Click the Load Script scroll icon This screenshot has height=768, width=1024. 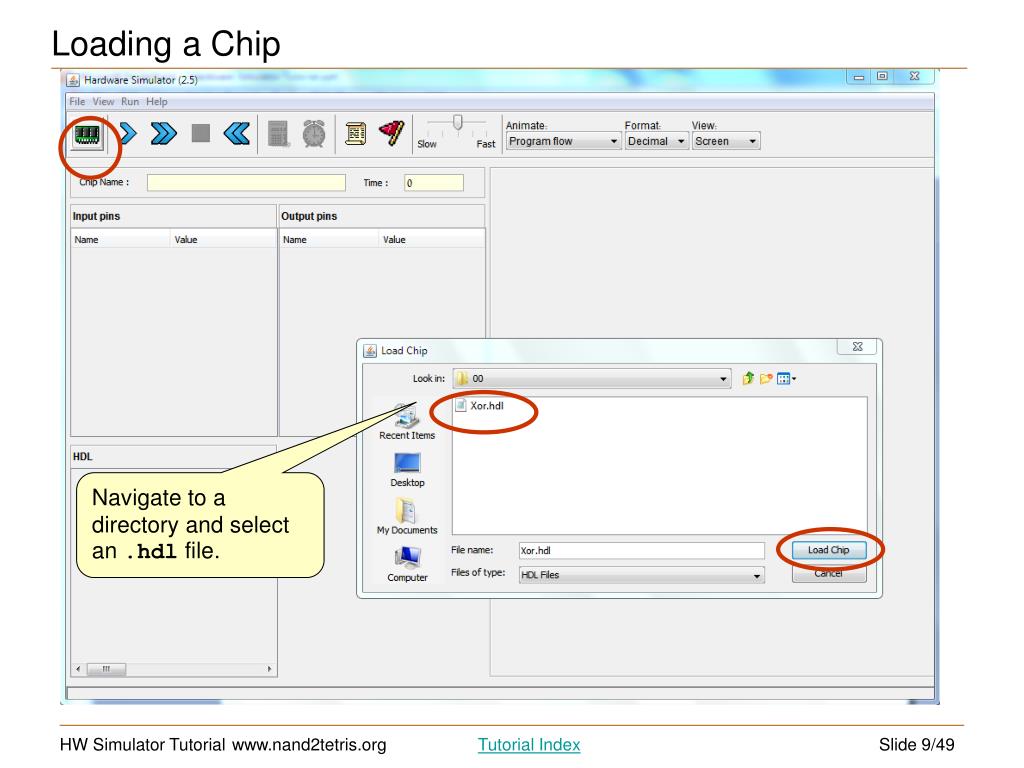355,134
